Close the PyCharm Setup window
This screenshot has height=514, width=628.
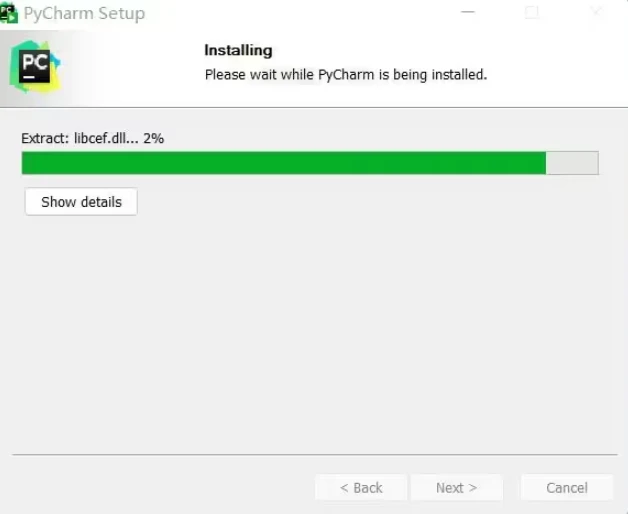pyautogui.click(x=597, y=12)
